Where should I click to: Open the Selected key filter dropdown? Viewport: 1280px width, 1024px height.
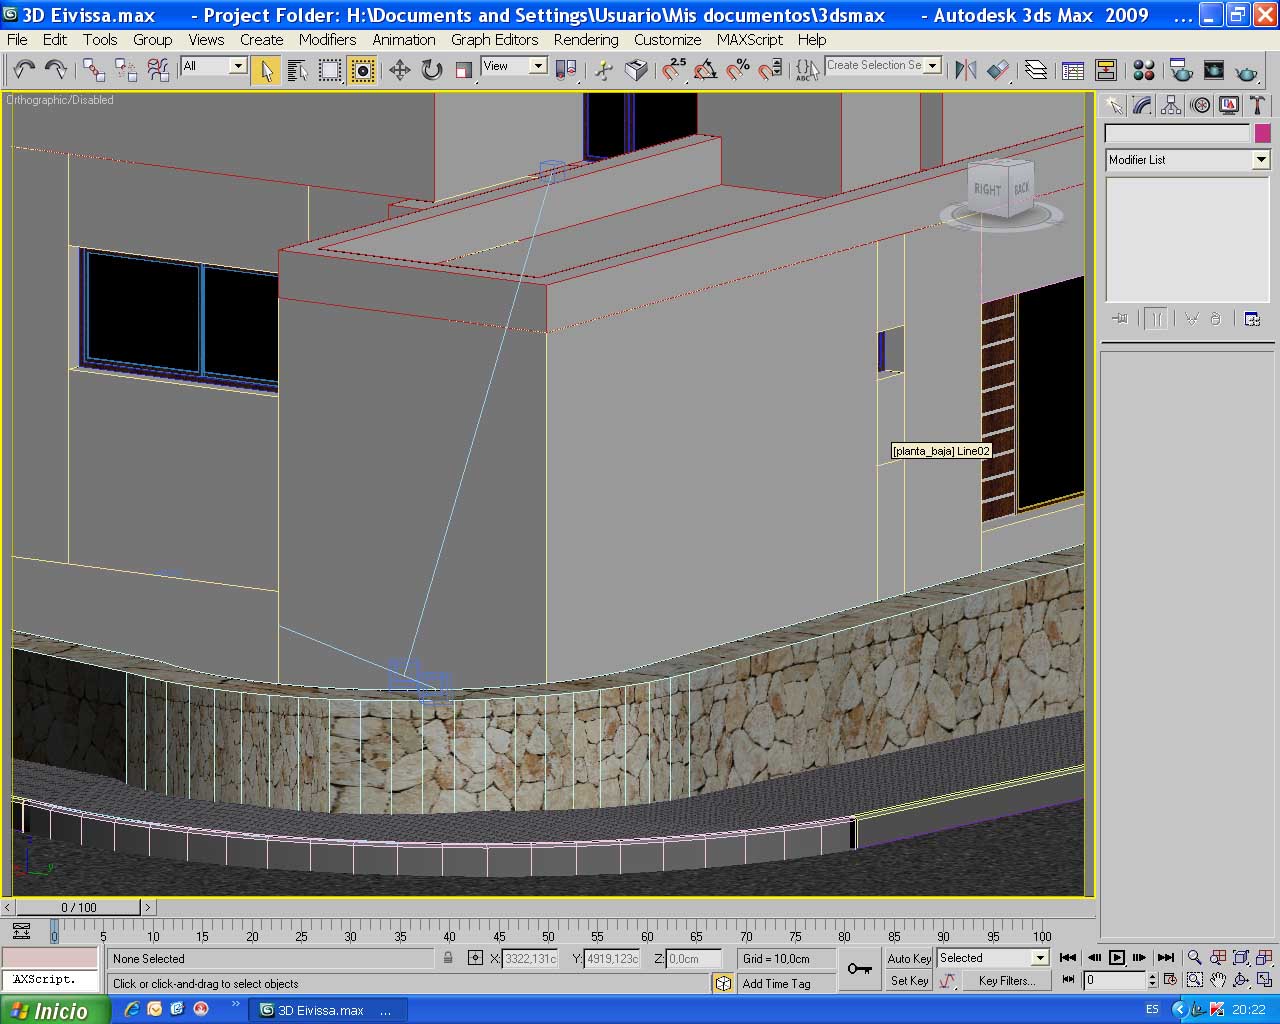(1040, 958)
